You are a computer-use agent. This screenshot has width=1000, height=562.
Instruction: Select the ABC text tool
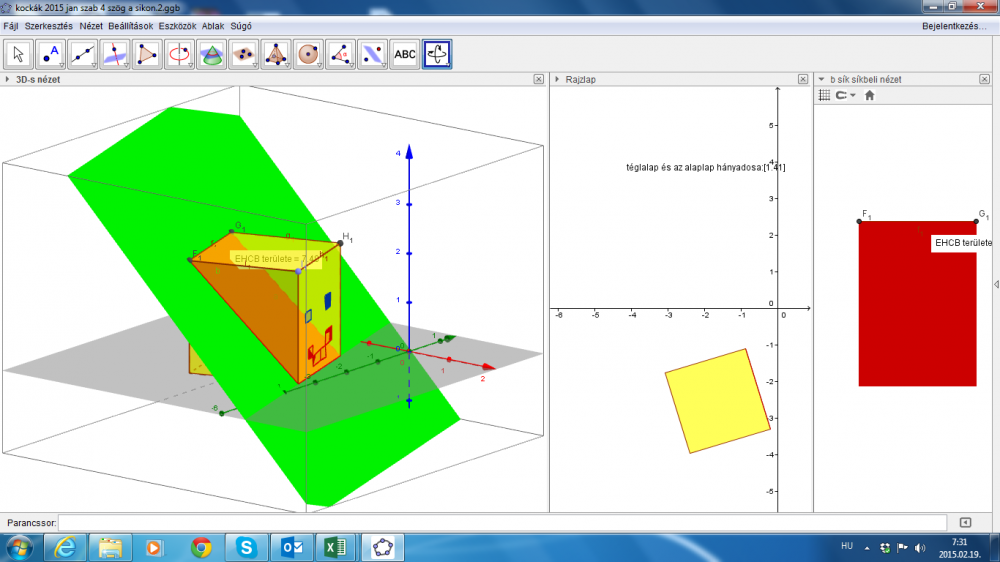tap(405, 54)
